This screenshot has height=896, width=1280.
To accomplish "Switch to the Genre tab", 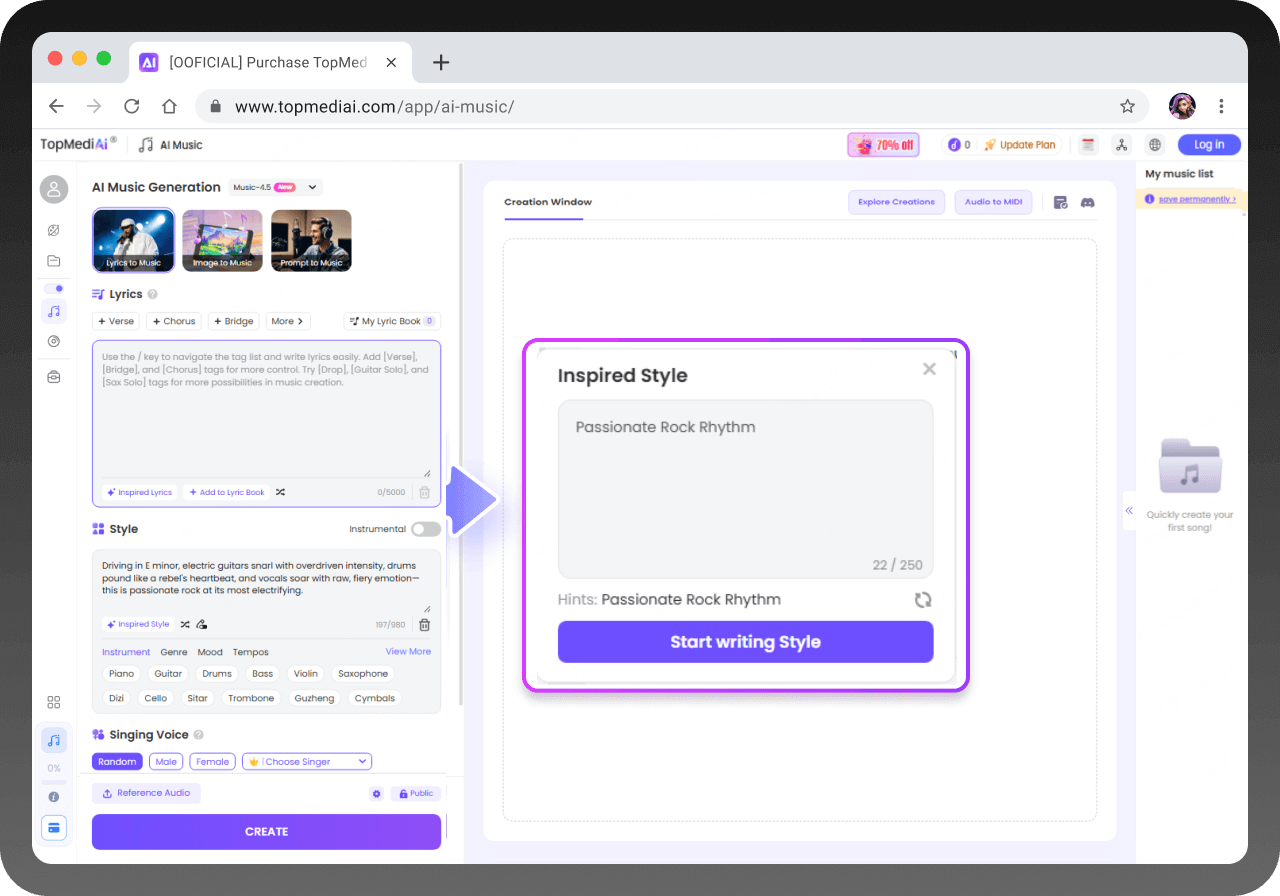I will coord(174,652).
